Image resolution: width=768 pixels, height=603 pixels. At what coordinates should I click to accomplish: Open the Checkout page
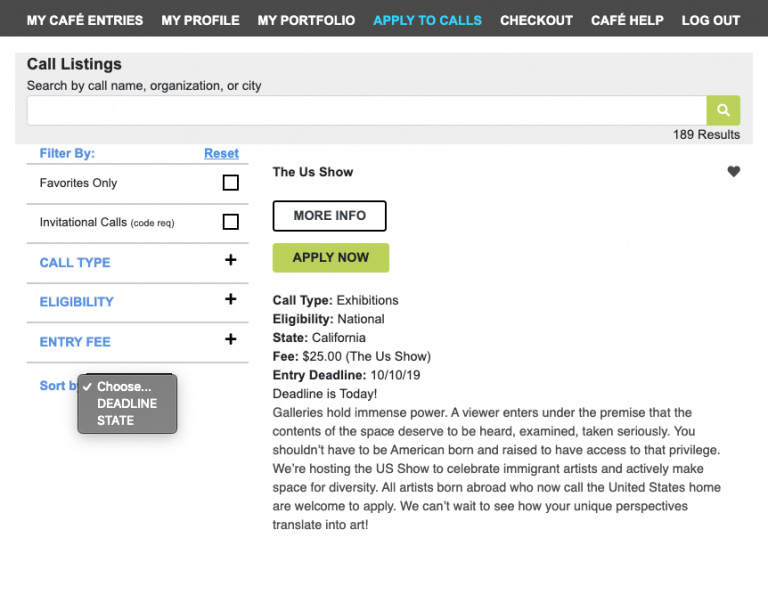click(x=536, y=20)
